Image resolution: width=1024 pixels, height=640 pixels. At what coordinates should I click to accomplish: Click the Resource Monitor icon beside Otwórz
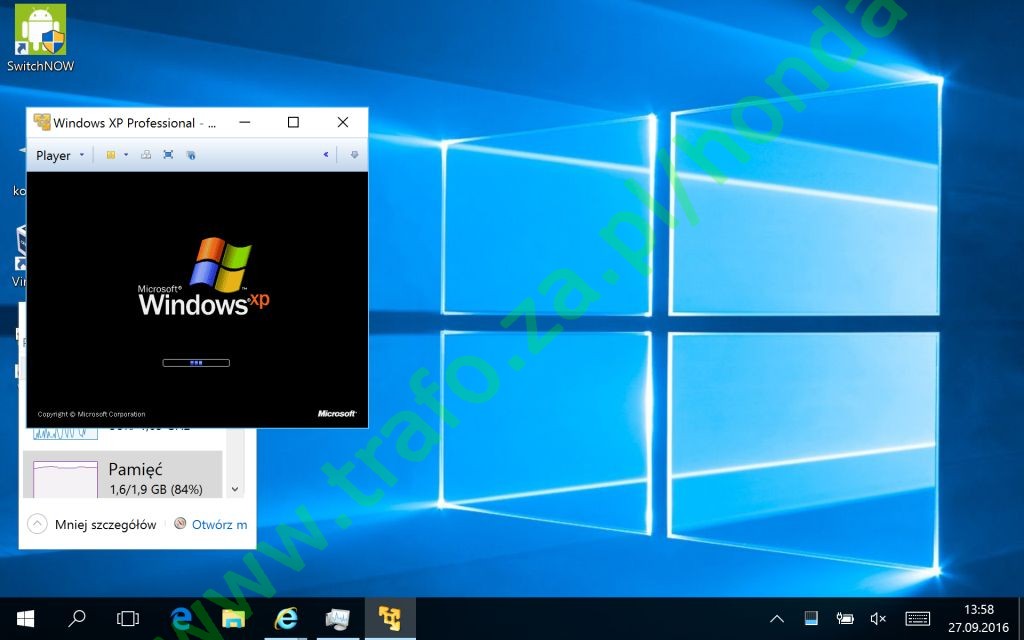(180, 523)
